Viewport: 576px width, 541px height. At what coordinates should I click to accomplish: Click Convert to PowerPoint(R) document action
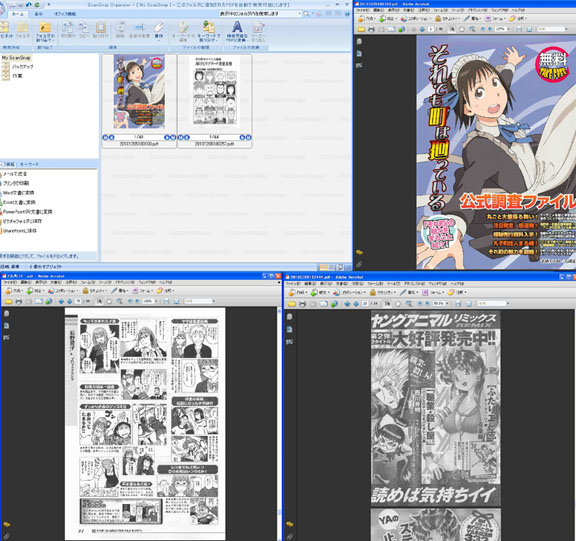pyautogui.click(x=27, y=212)
